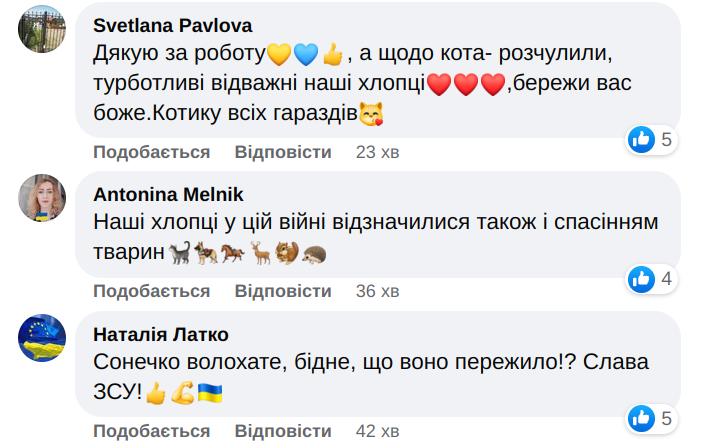Open the 23 хв comment timestamp

pyautogui.click(x=378, y=152)
